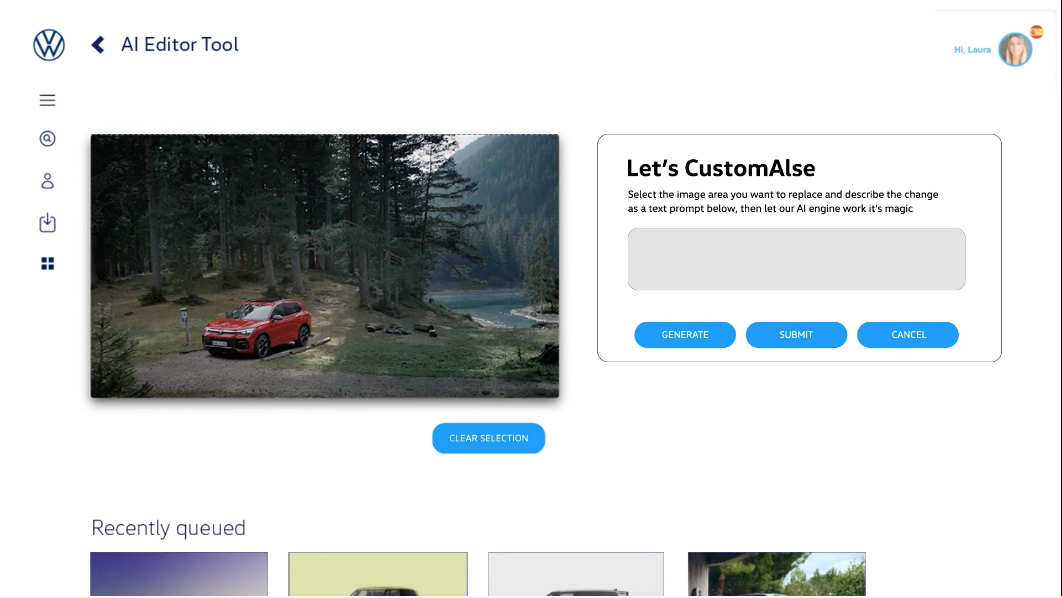Image resolution: width=1062 pixels, height=598 pixels.
Task: Click the Spanish flag language badge
Action: point(1037,32)
